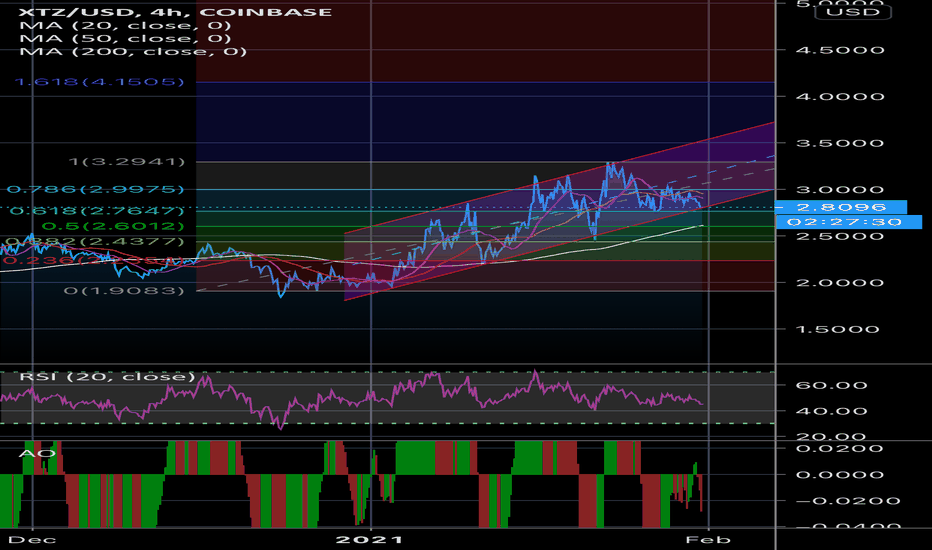Click the 1.5000 price axis label
Viewport: 932px width, 550px height.
pos(838,329)
